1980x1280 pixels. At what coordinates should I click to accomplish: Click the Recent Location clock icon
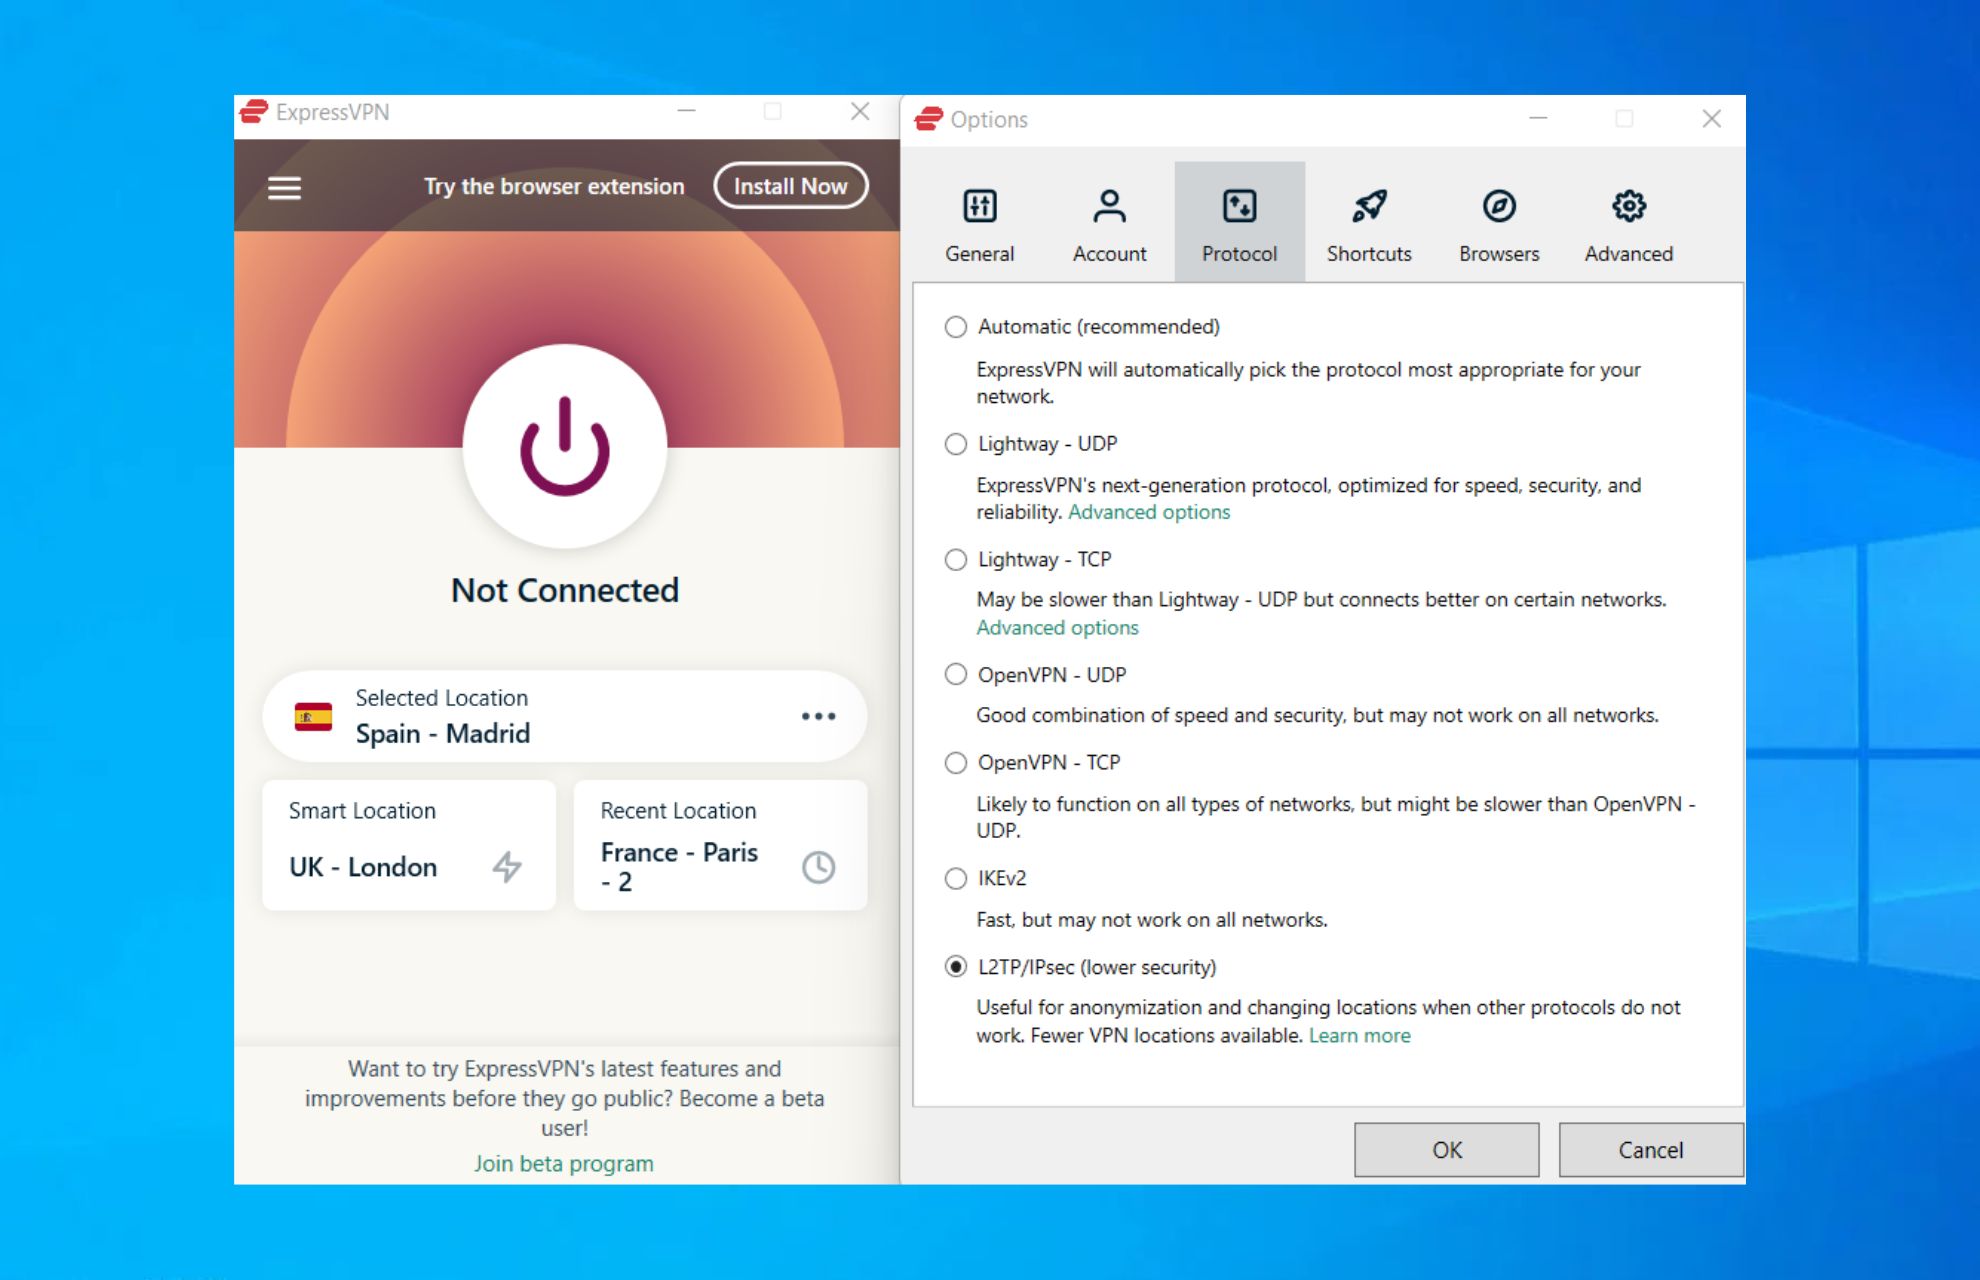pos(818,866)
